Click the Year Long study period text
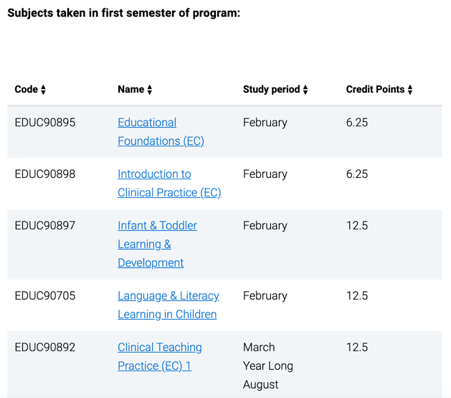Viewport: 451px width, 398px height. pyautogui.click(x=268, y=366)
